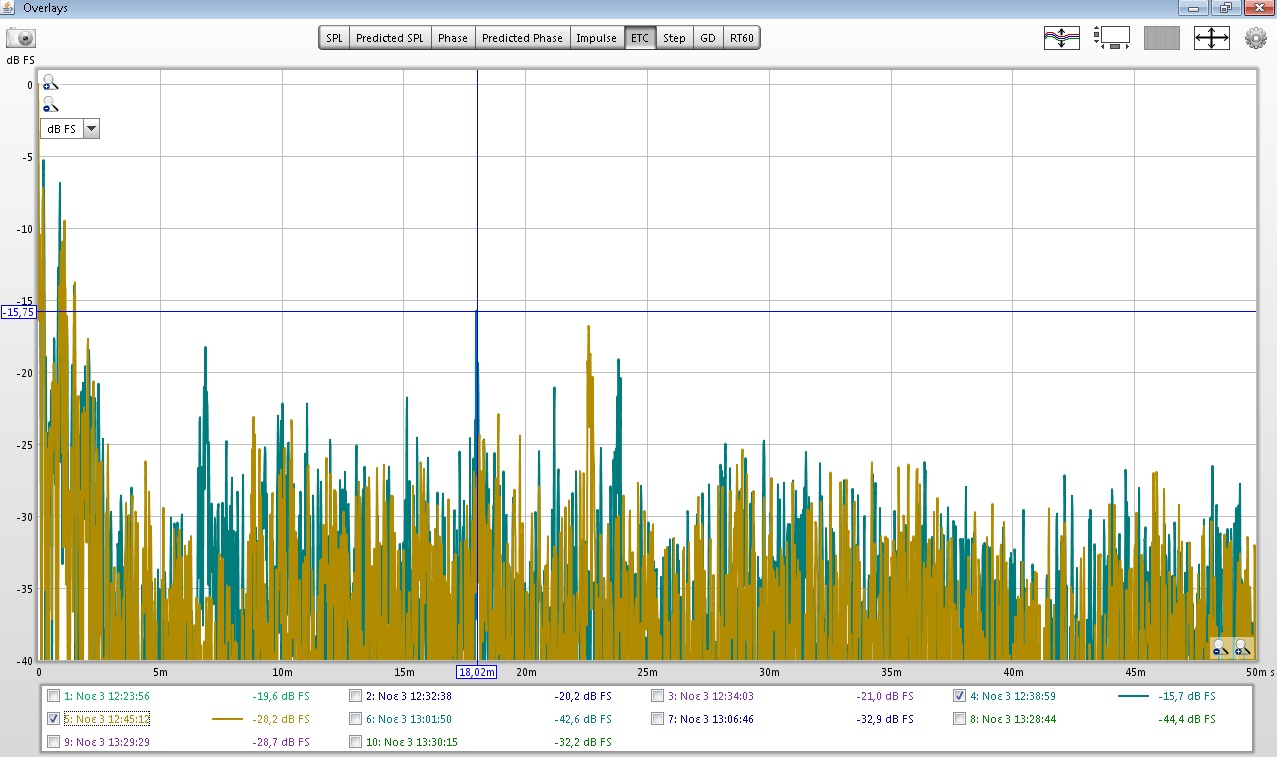Click the four-arrow scrollbars toggle icon
The width and height of the screenshot is (1277, 757).
[x=1211, y=39]
